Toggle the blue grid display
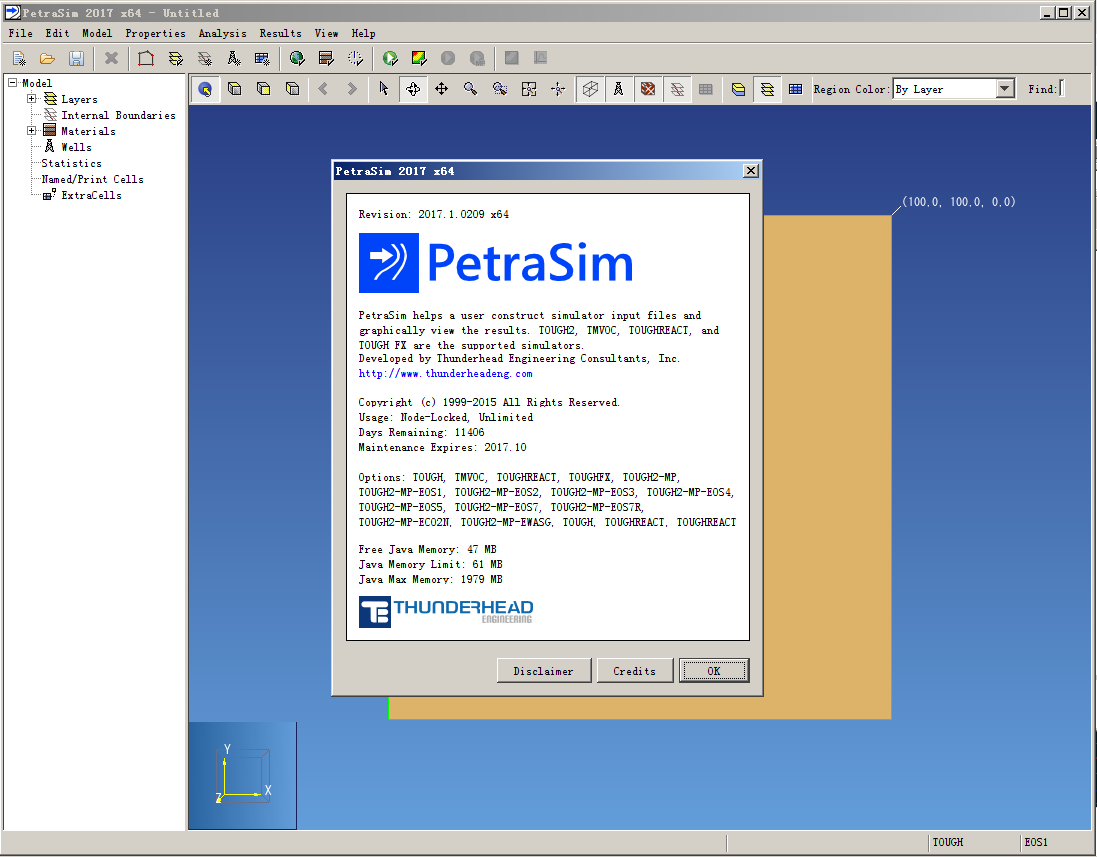The image size is (1097, 857). coord(795,89)
